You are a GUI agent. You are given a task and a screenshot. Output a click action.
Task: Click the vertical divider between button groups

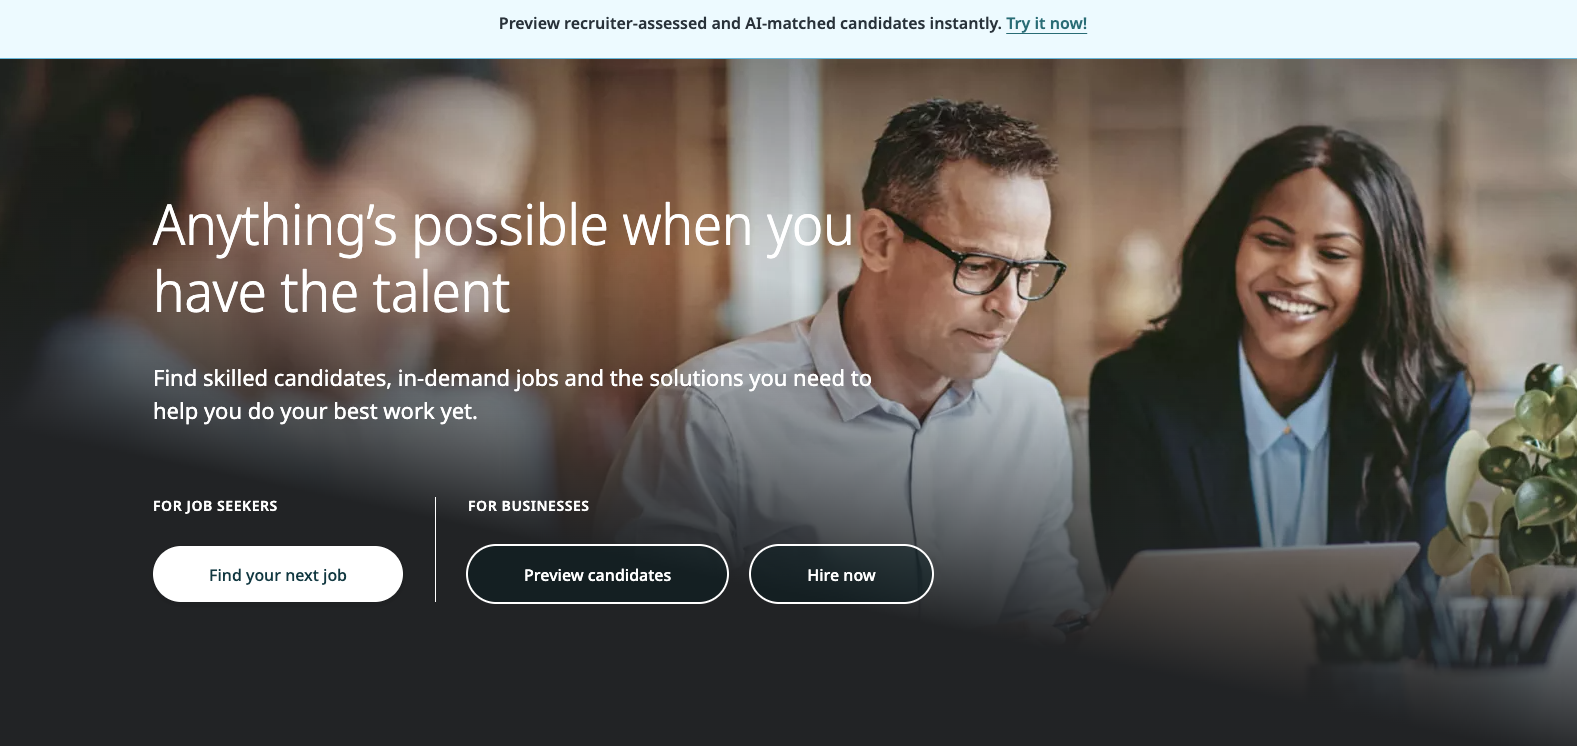(x=435, y=549)
